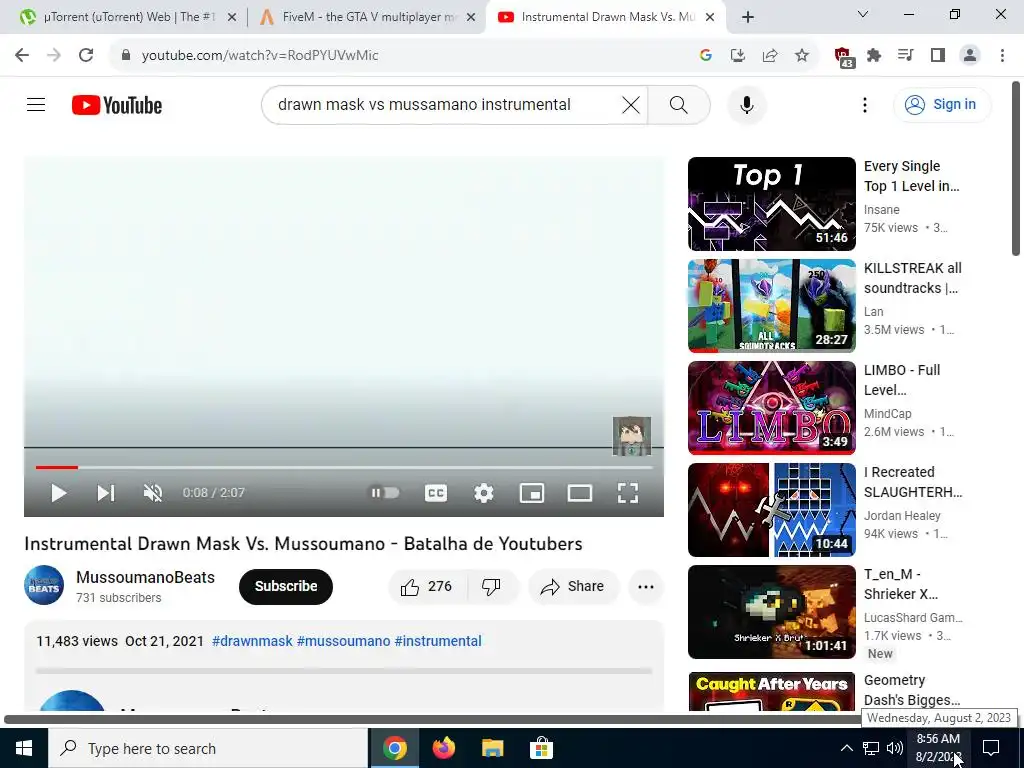Open a new browser tab
Viewport: 1024px width, 768px height.
pyautogui.click(x=748, y=18)
